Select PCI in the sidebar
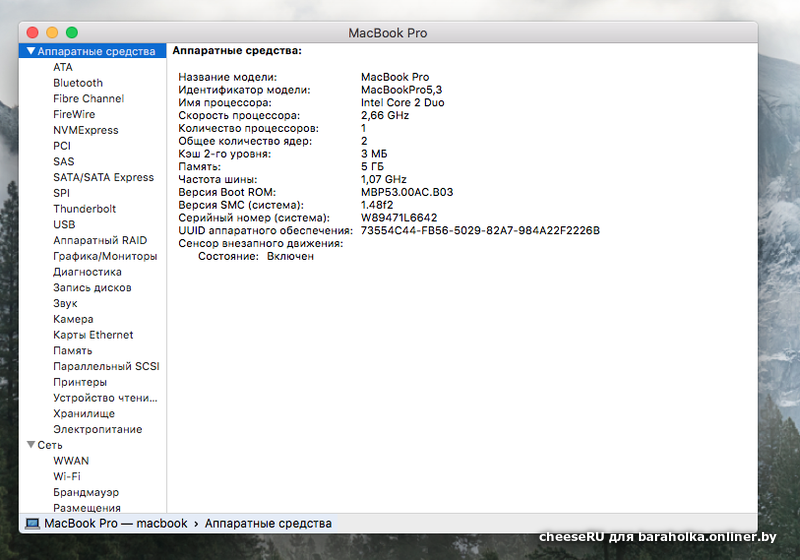 [62, 146]
